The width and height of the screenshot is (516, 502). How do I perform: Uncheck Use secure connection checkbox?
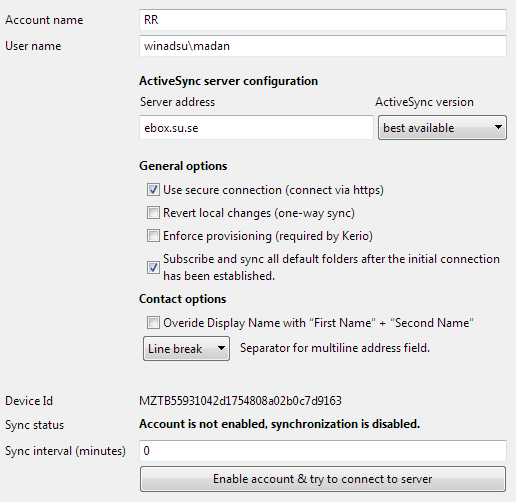[x=153, y=190]
